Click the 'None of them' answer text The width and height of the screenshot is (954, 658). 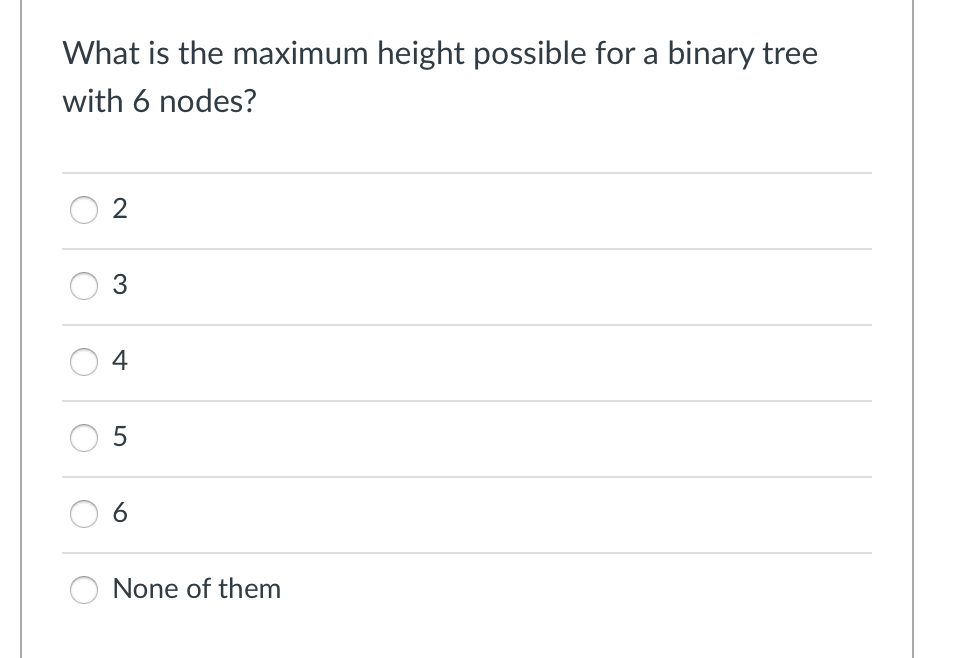[197, 590]
